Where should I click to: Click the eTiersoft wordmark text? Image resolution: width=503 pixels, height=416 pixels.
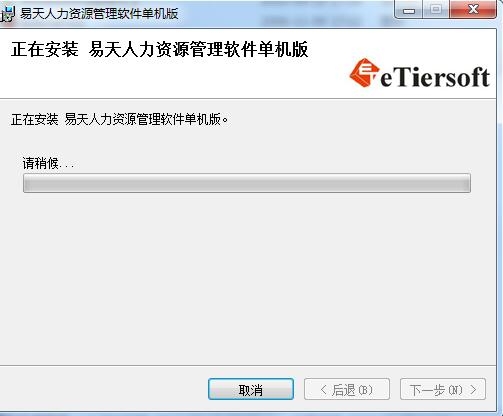click(x=435, y=77)
